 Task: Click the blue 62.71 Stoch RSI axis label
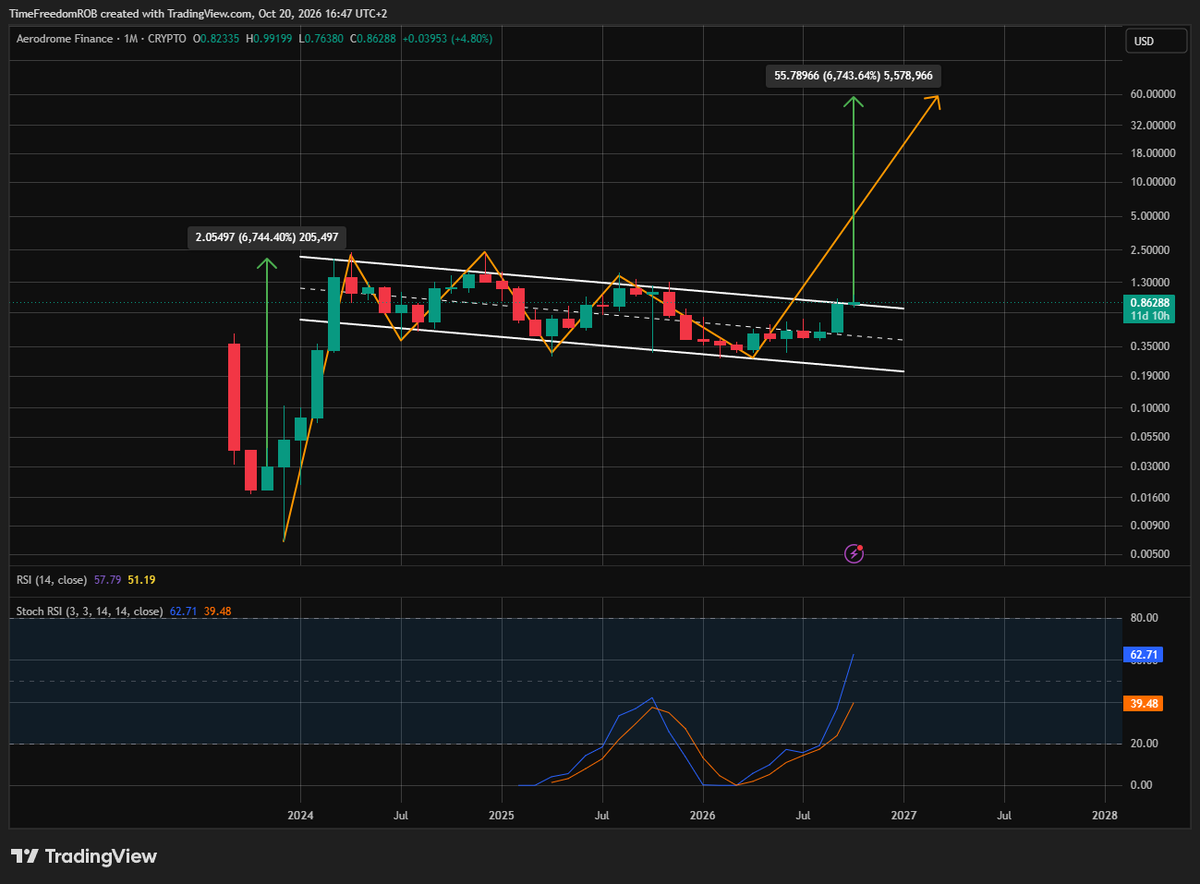click(1144, 655)
